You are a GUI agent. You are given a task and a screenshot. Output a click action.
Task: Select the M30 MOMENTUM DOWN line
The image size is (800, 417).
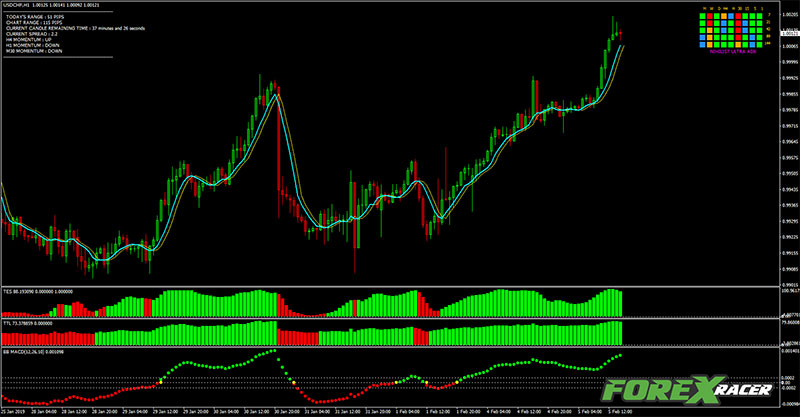tap(34, 51)
